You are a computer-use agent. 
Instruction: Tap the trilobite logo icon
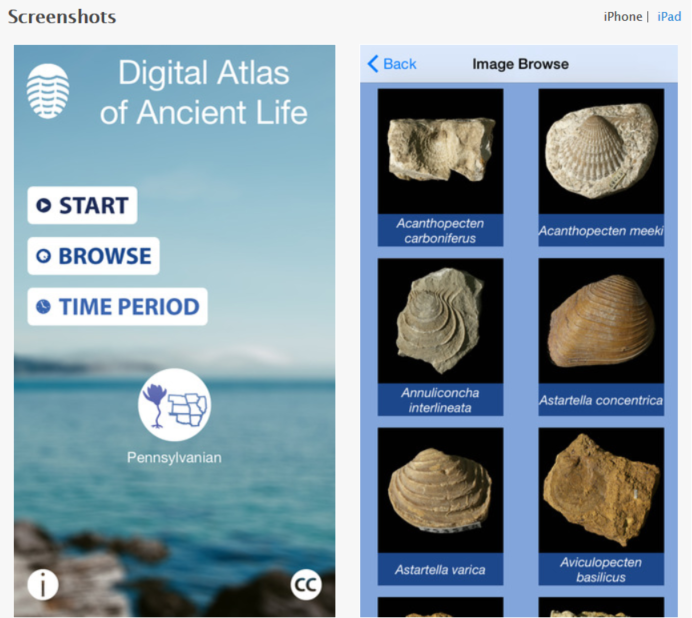[x=48, y=91]
